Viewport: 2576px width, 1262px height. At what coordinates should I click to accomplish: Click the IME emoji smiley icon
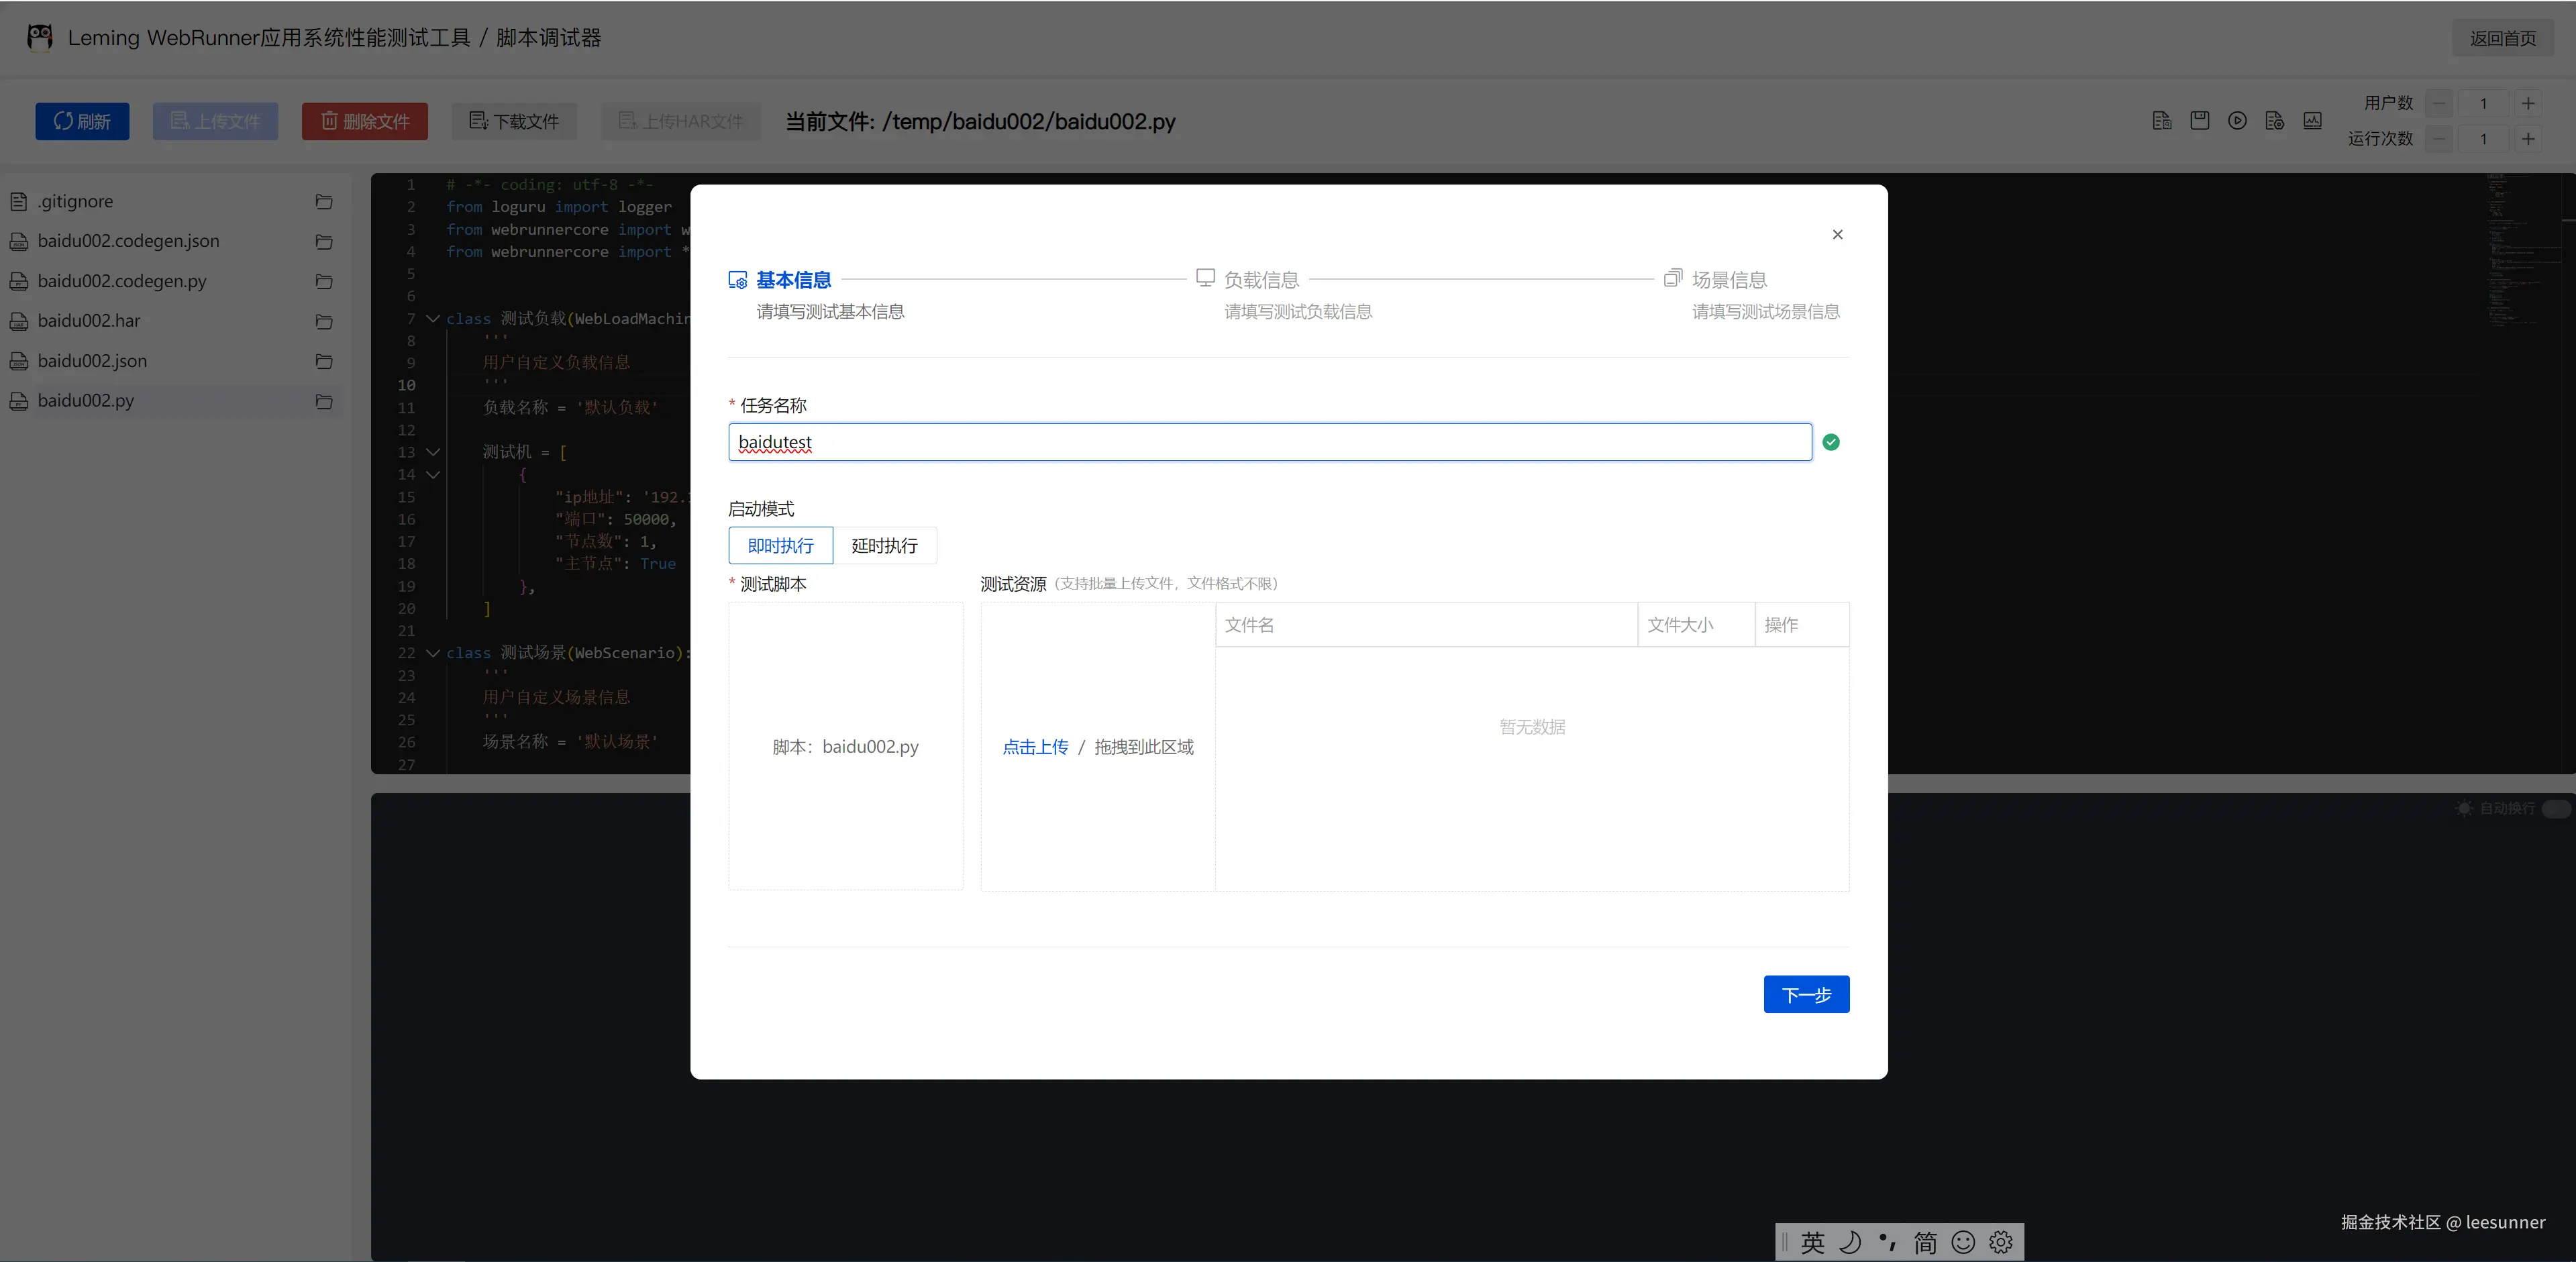(x=1963, y=1242)
